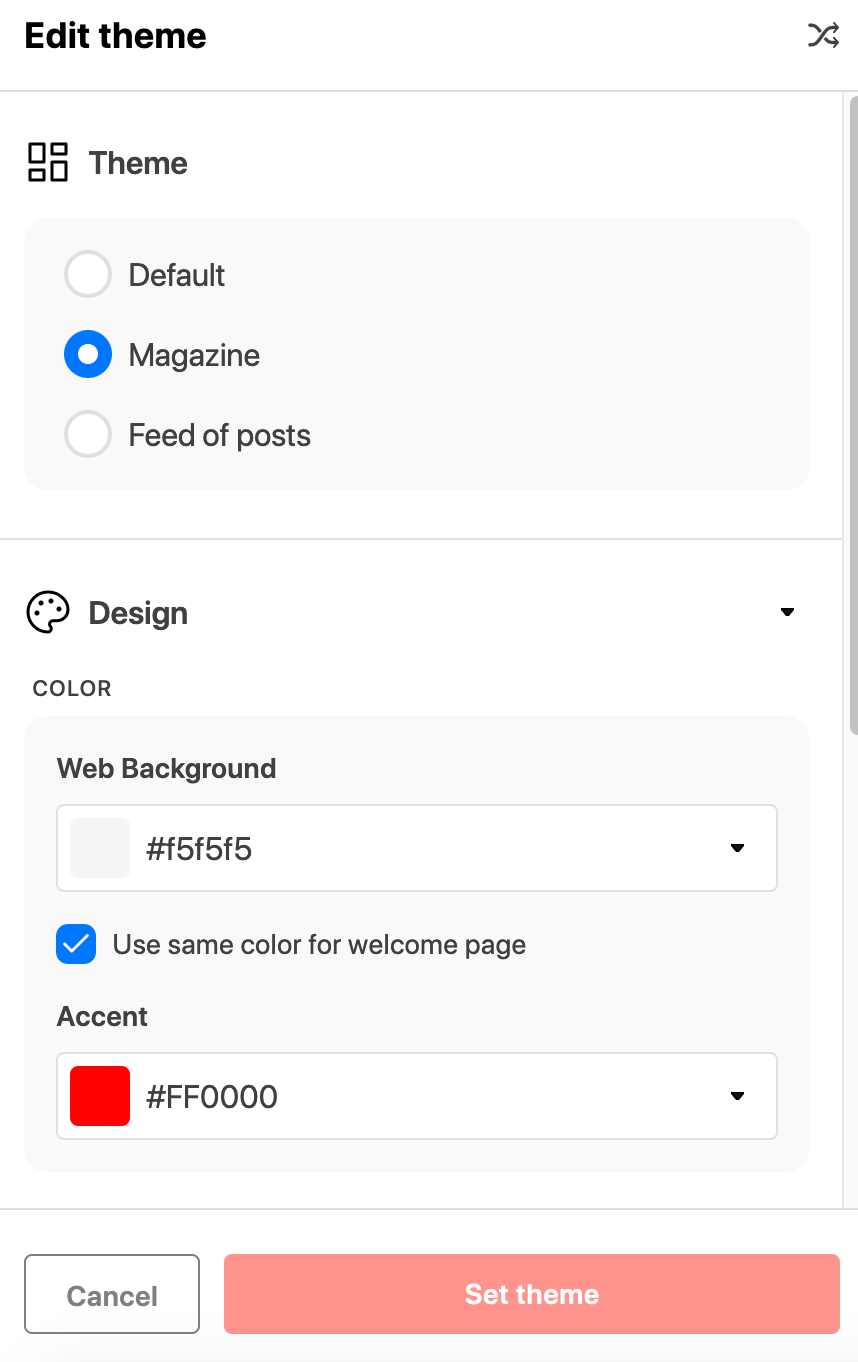Image resolution: width=858 pixels, height=1362 pixels.
Task: Collapse the Design section chevron
Action: pos(787,611)
